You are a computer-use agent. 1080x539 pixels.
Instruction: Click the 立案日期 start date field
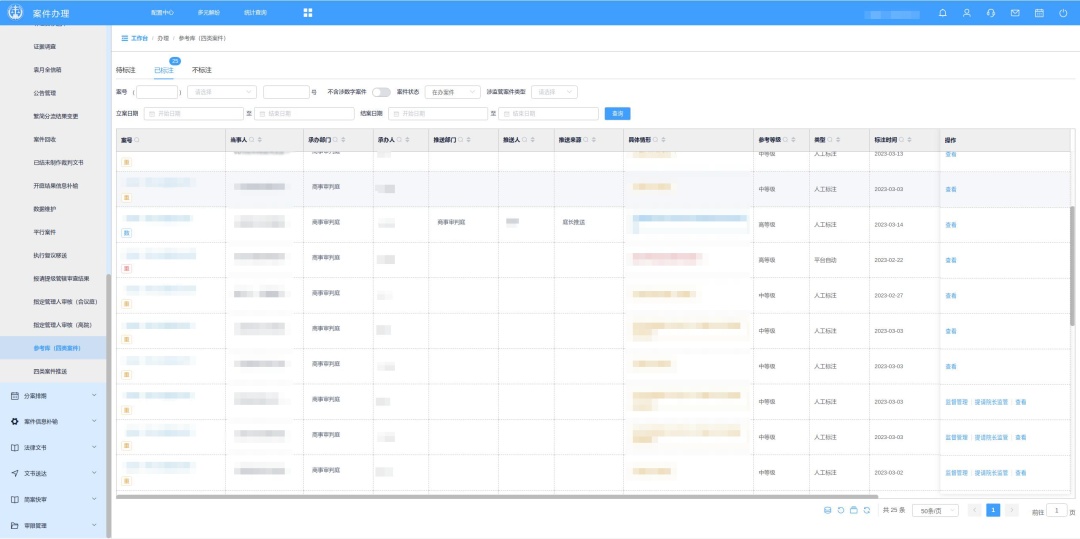[x=194, y=114]
